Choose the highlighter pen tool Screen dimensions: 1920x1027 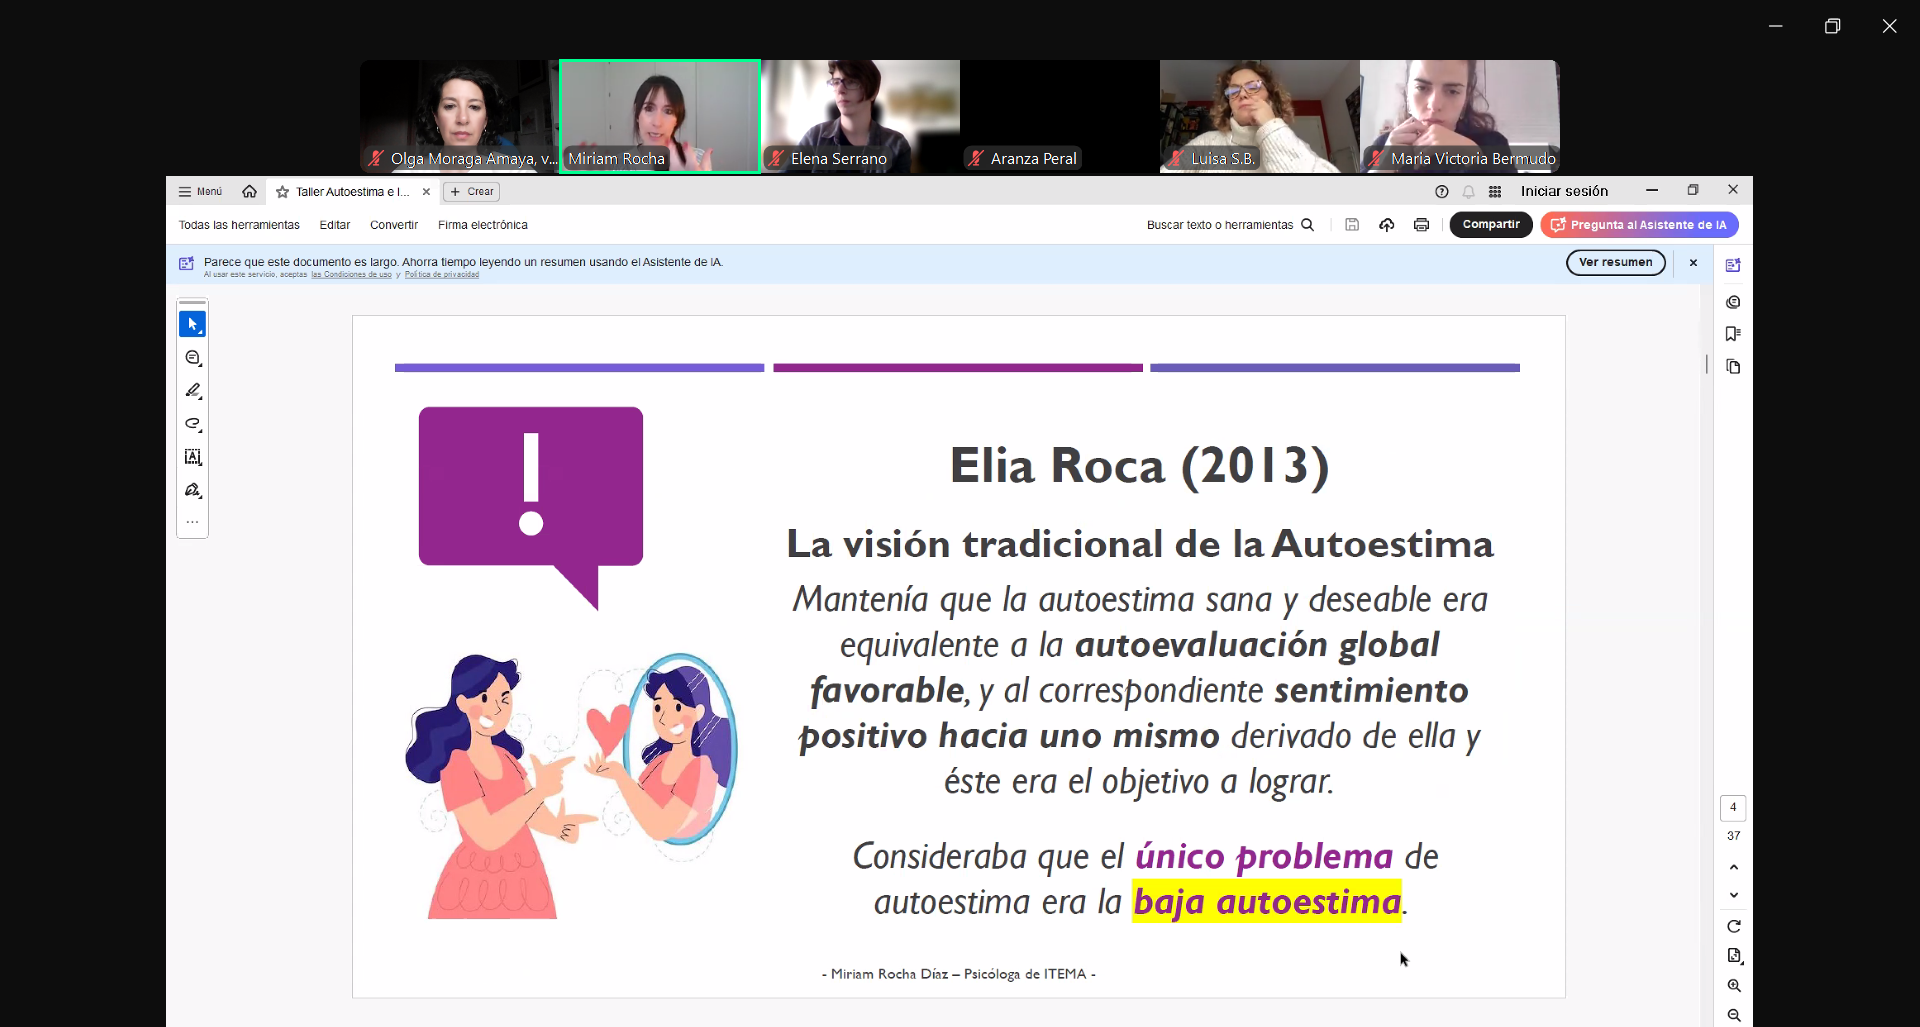click(x=193, y=391)
